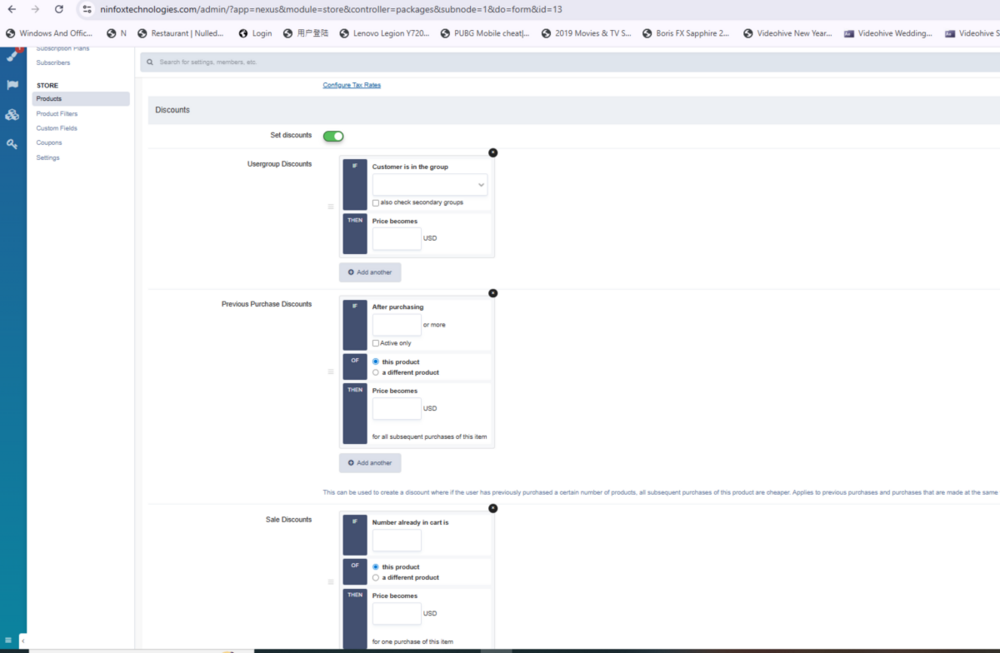Open the Windows And Office bookmark
Image resolution: width=1000 pixels, height=653 pixels.
pyautogui.click(x=49, y=33)
